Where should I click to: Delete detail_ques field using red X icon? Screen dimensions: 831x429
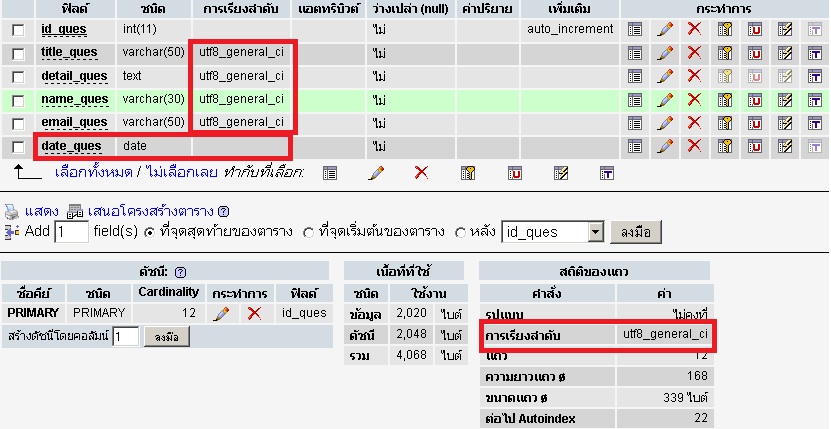tap(694, 76)
